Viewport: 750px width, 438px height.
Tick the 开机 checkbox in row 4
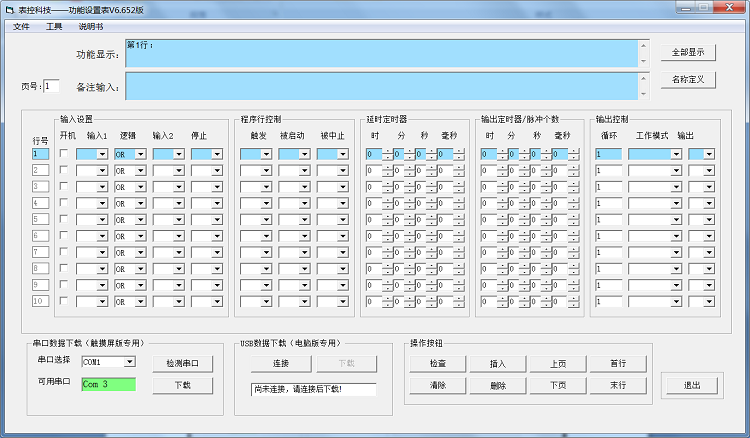click(64, 203)
